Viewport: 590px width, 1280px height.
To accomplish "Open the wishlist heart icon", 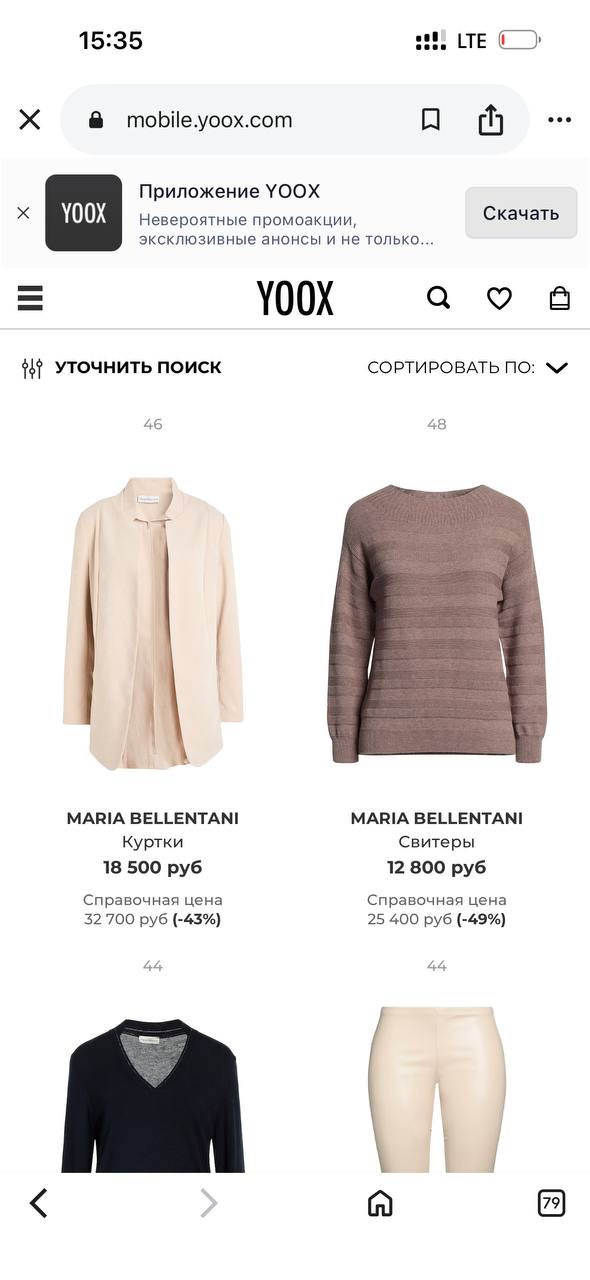I will 499,298.
